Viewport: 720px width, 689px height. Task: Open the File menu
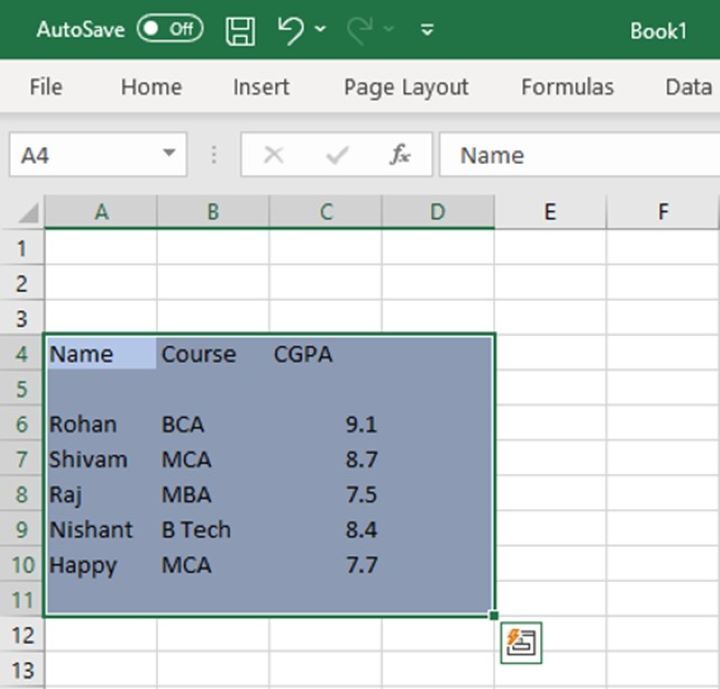(46, 87)
